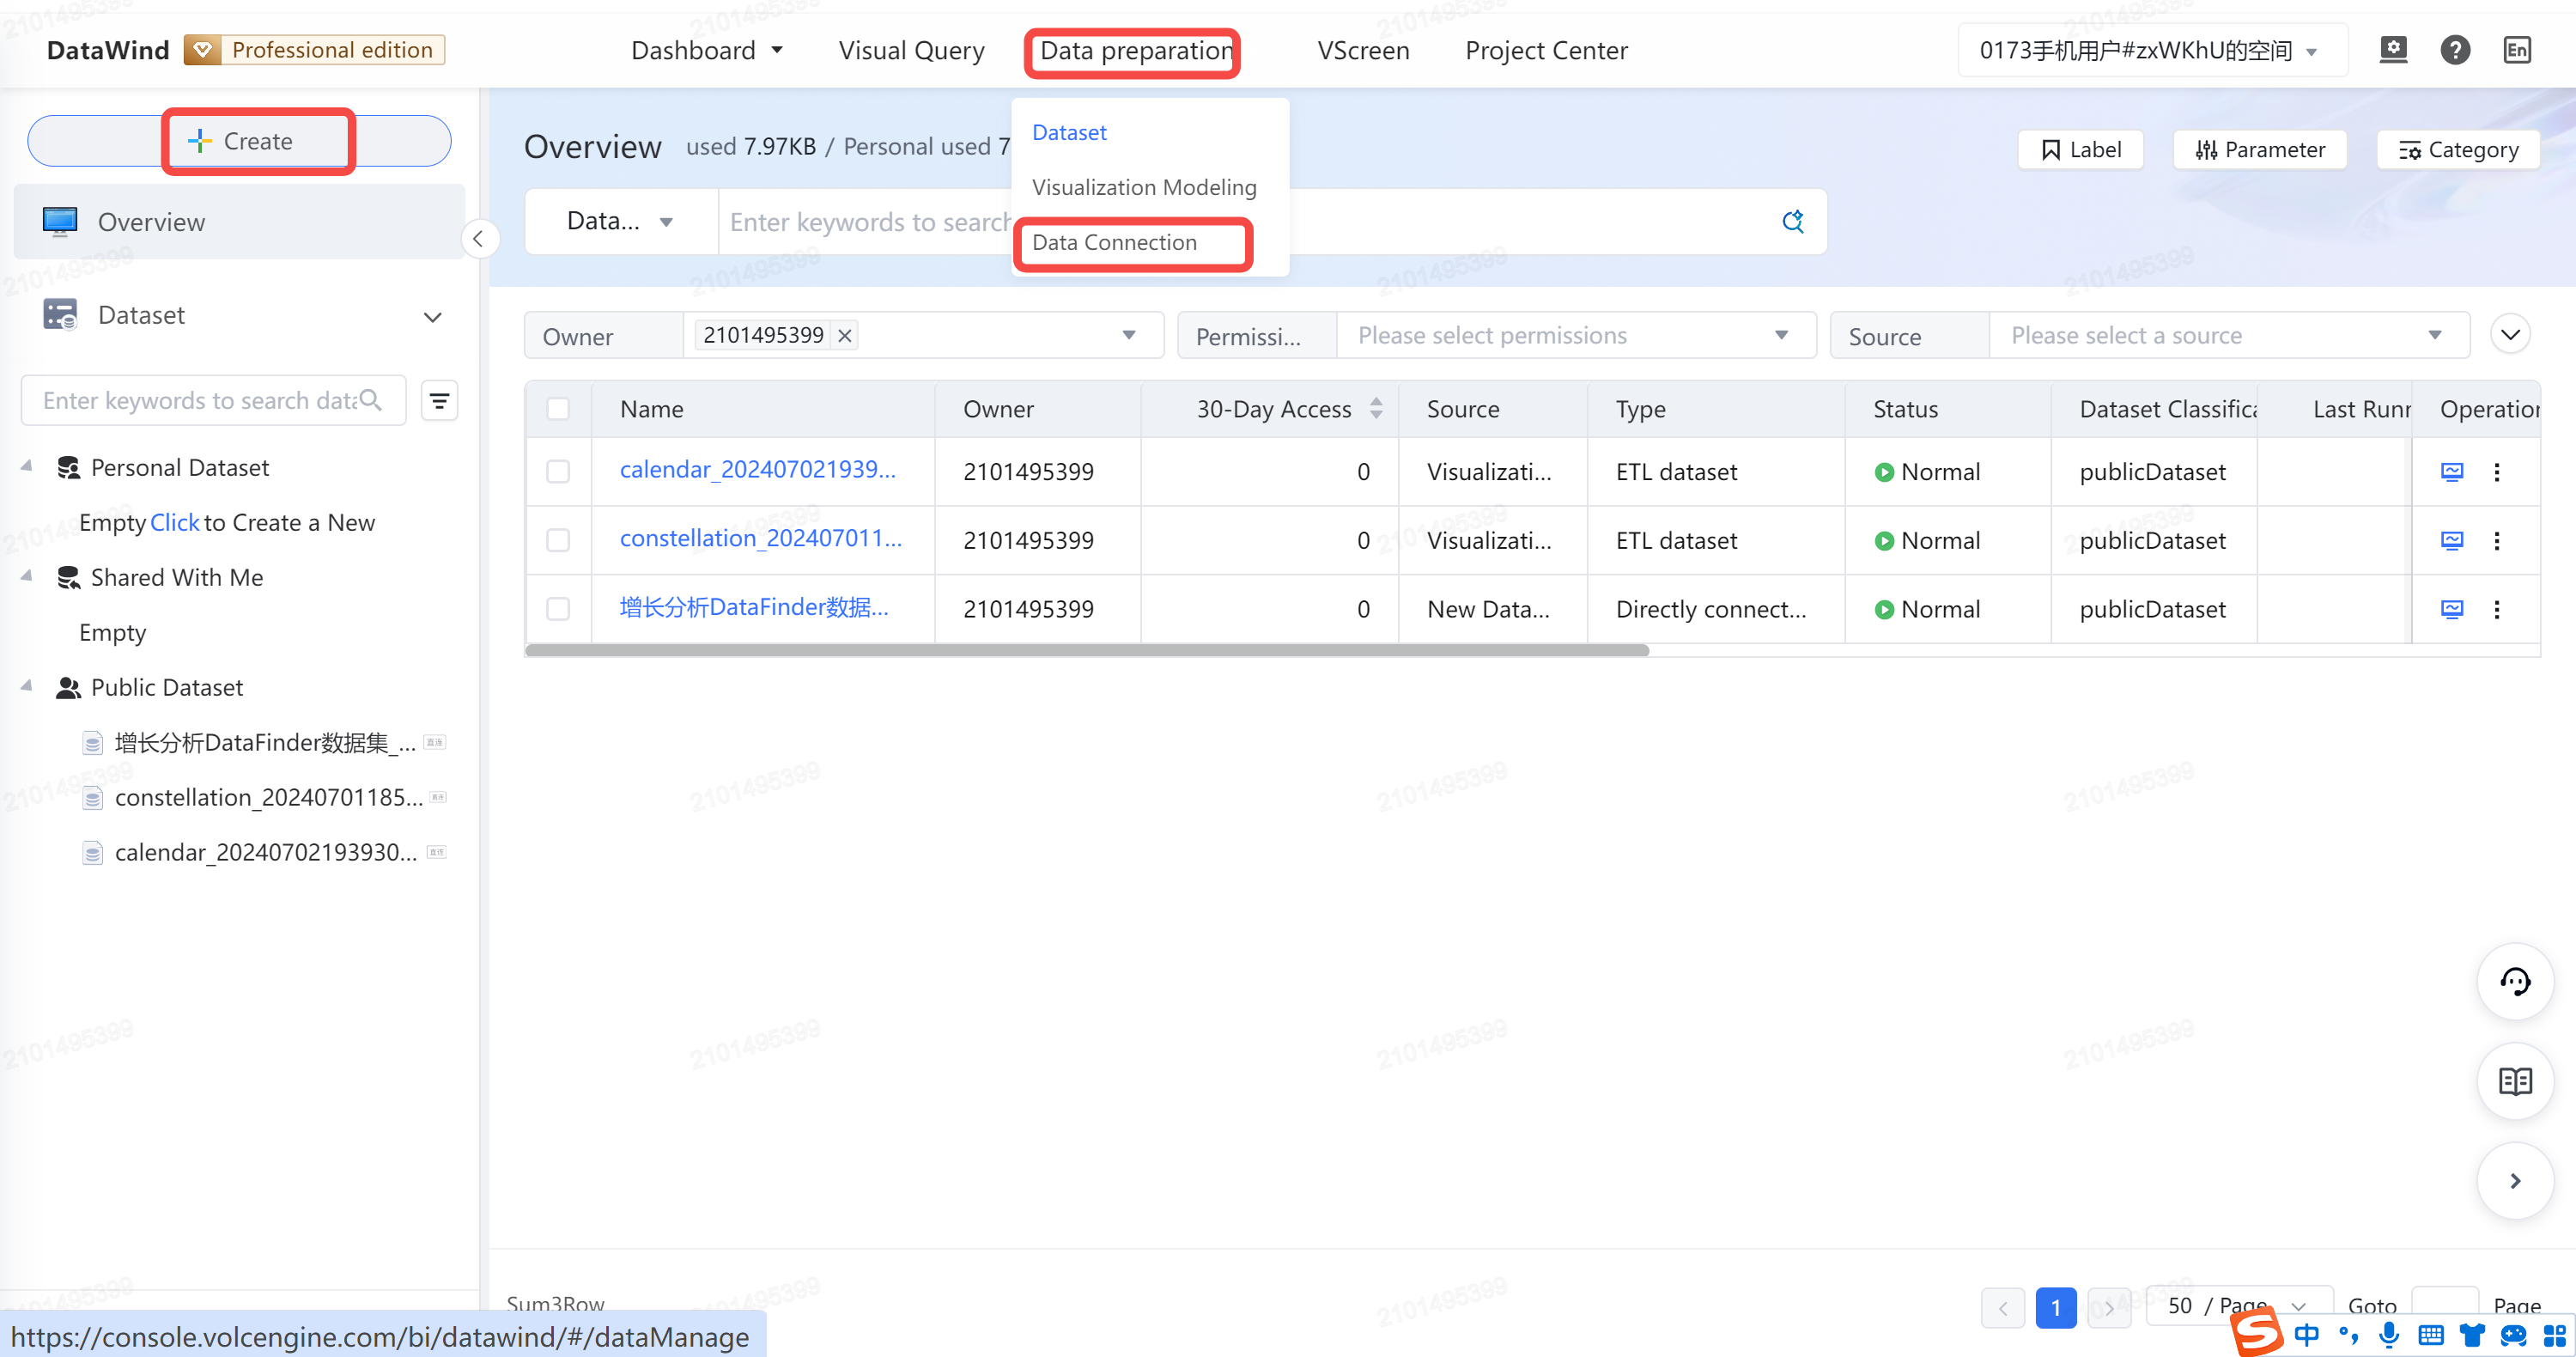The image size is (2576, 1357).
Task: Open the Visual Query tab
Action: [911, 50]
